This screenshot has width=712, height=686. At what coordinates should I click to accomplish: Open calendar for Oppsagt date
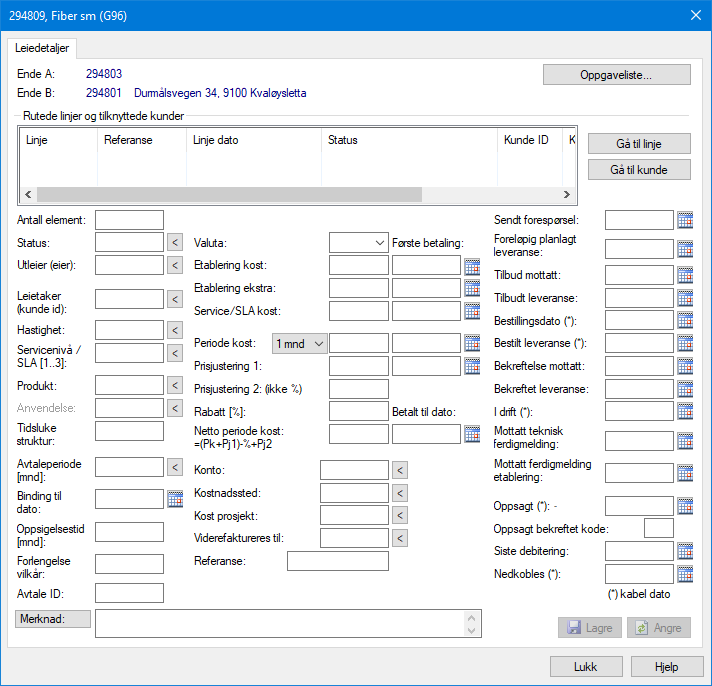coord(685,506)
